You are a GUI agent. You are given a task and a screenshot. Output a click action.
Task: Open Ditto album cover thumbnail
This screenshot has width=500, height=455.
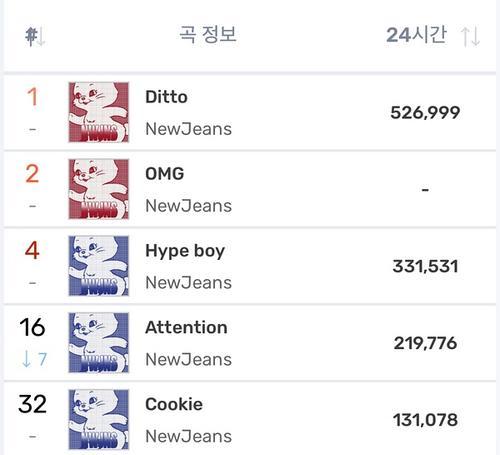click(x=99, y=112)
